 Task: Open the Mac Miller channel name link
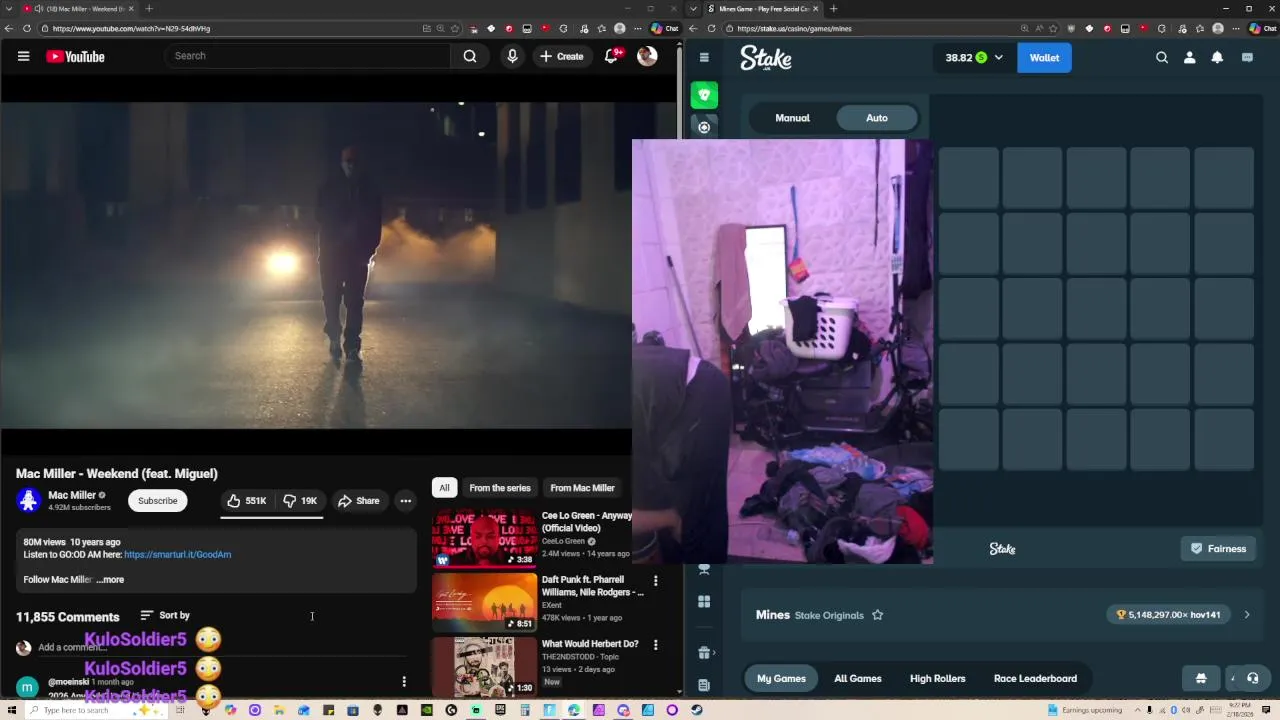[72, 495]
